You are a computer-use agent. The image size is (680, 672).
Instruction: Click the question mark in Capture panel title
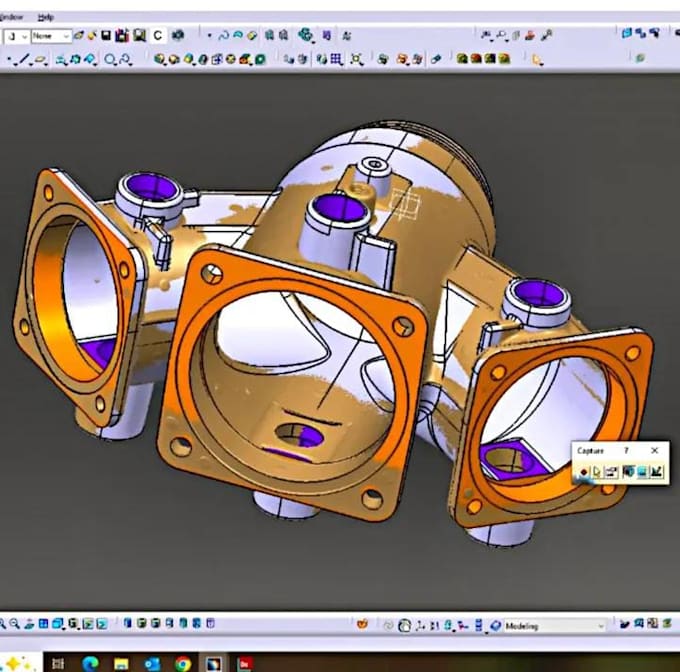point(626,451)
